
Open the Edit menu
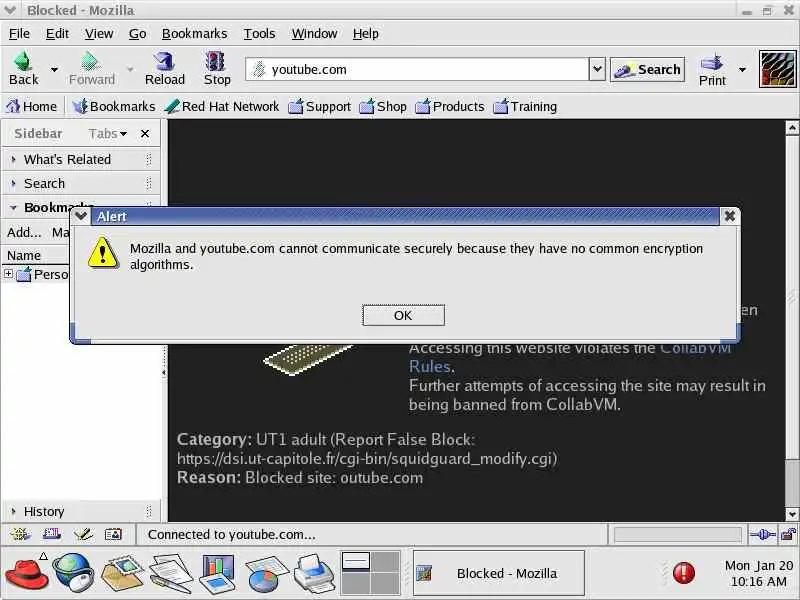57,34
